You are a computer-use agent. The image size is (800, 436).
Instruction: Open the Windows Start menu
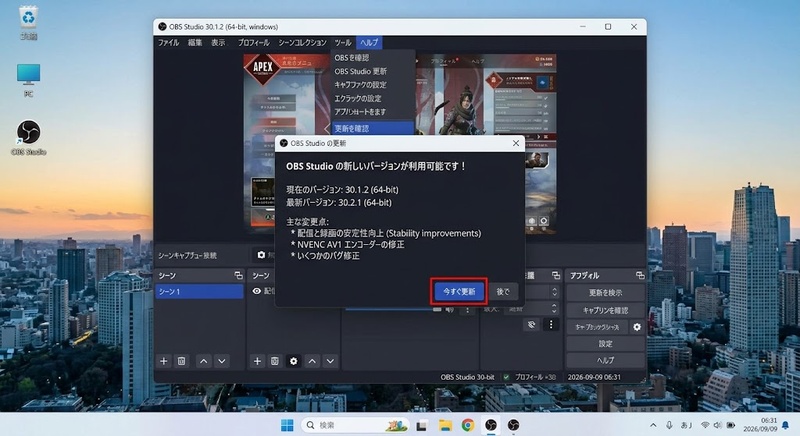click(287, 425)
